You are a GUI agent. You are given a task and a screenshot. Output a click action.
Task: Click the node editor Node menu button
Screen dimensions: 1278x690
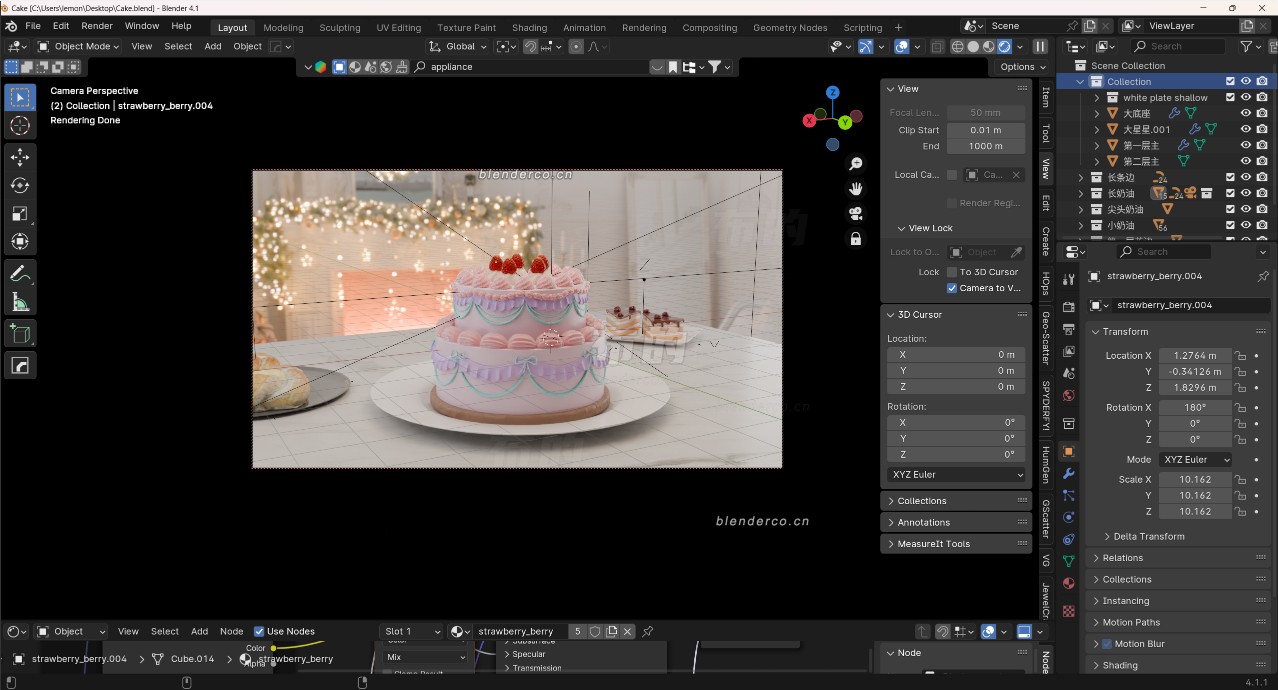pos(231,632)
